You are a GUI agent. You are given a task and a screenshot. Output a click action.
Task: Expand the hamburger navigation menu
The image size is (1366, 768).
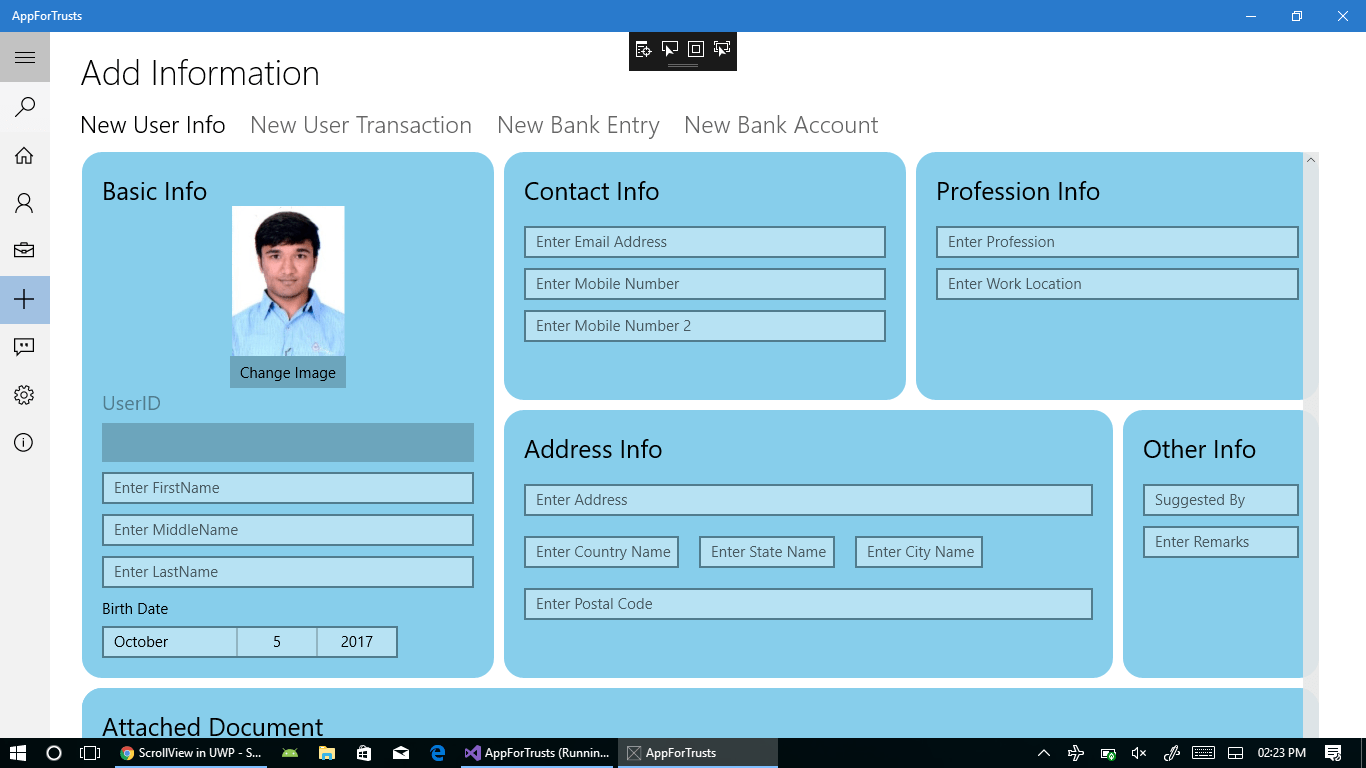[24, 56]
